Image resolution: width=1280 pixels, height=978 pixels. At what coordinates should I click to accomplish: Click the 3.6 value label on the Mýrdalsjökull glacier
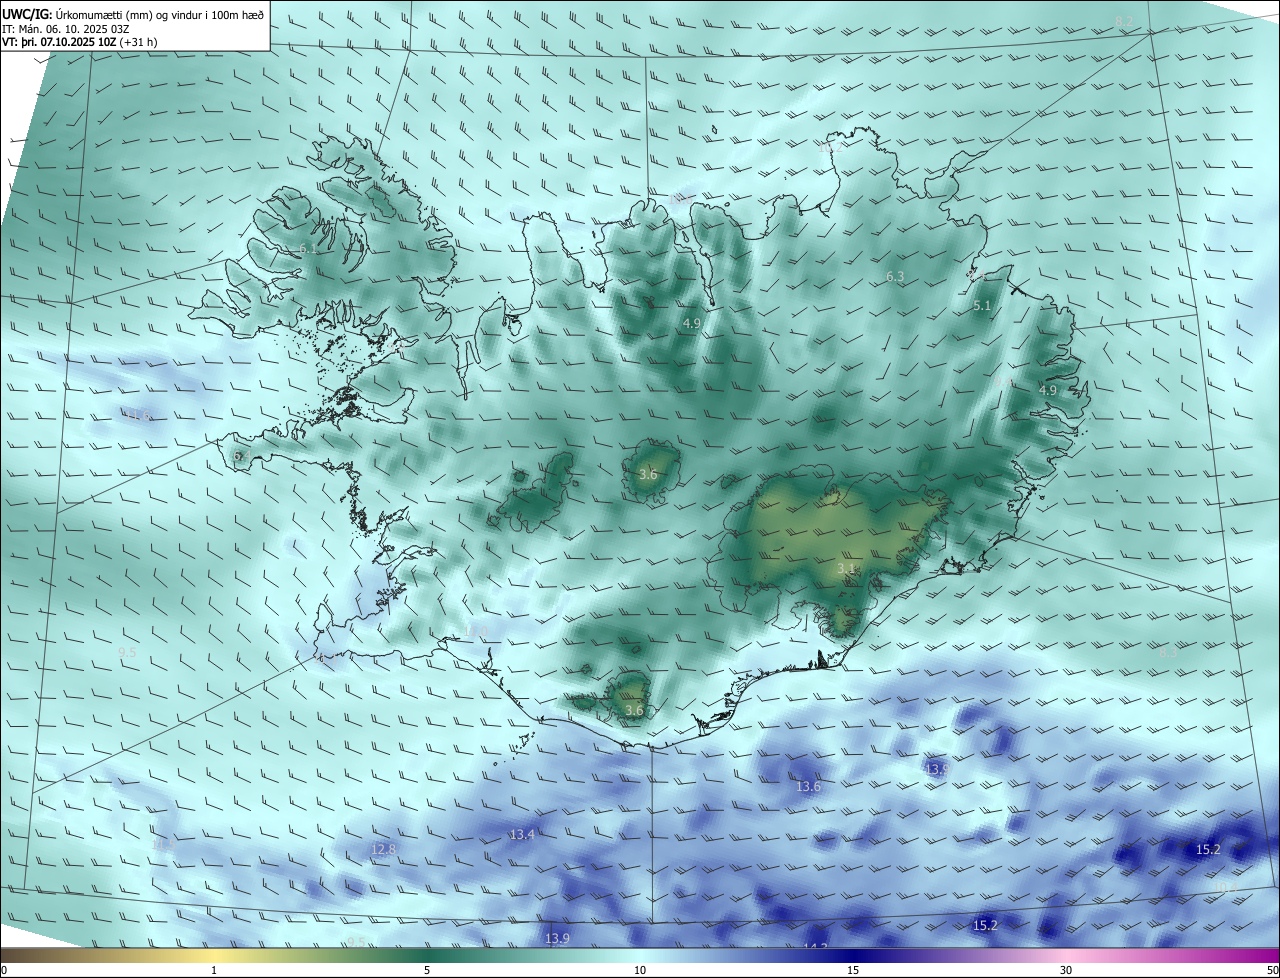click(634, 711)
